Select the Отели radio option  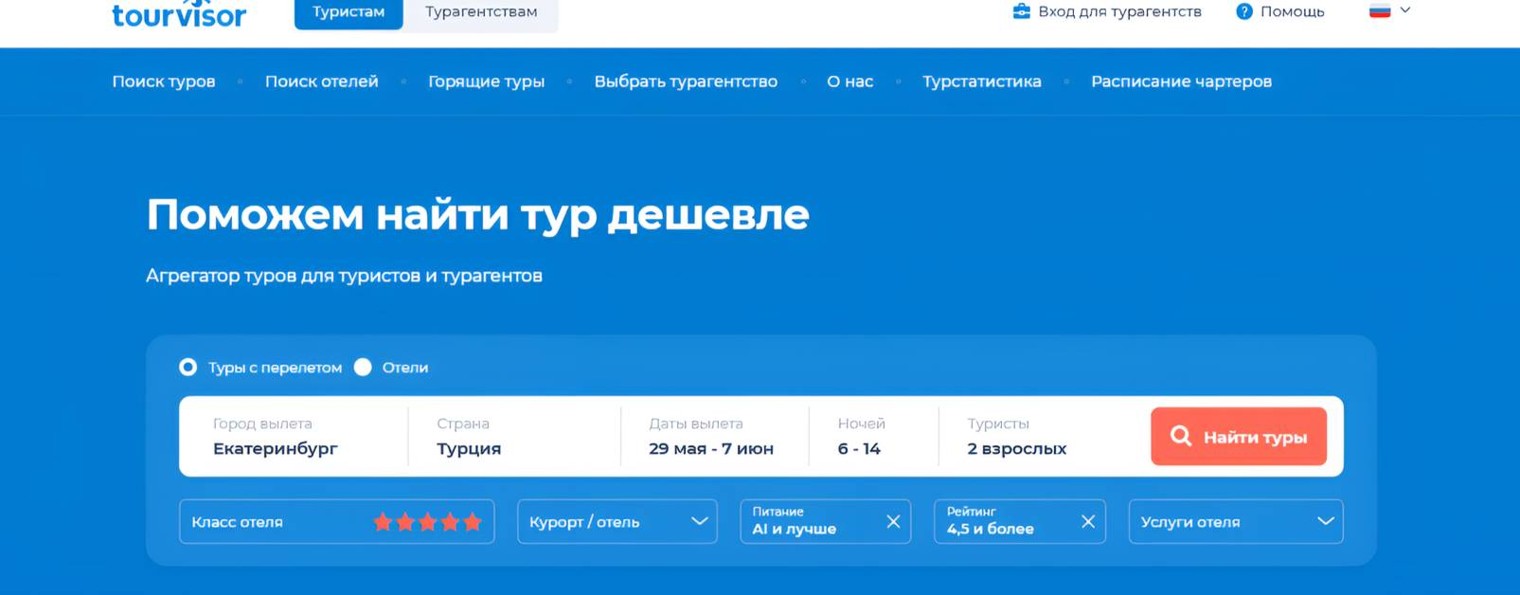tap(363, 367)
